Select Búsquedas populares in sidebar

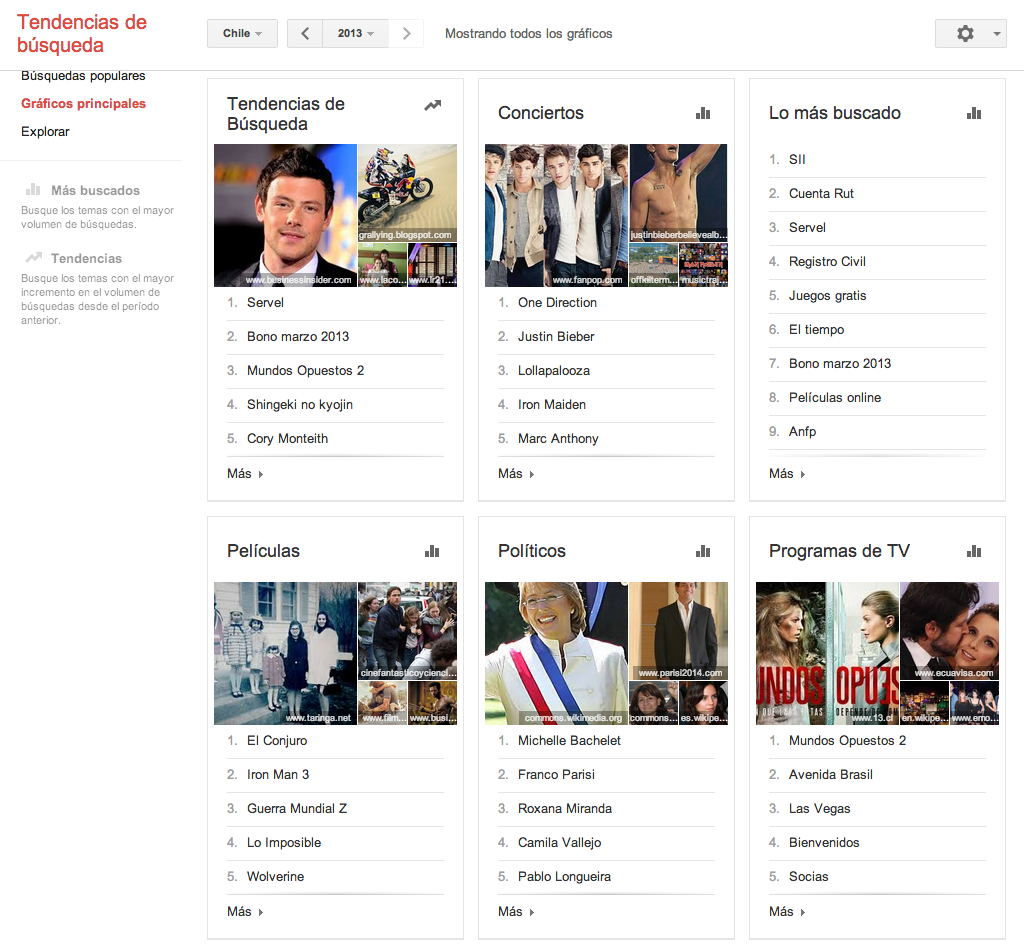(83, 76)
